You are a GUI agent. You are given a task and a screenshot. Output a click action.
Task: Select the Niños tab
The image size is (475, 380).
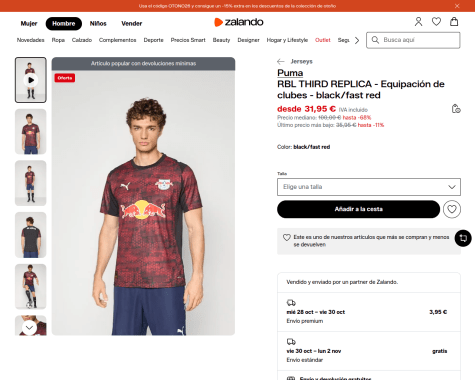point(98,24)
